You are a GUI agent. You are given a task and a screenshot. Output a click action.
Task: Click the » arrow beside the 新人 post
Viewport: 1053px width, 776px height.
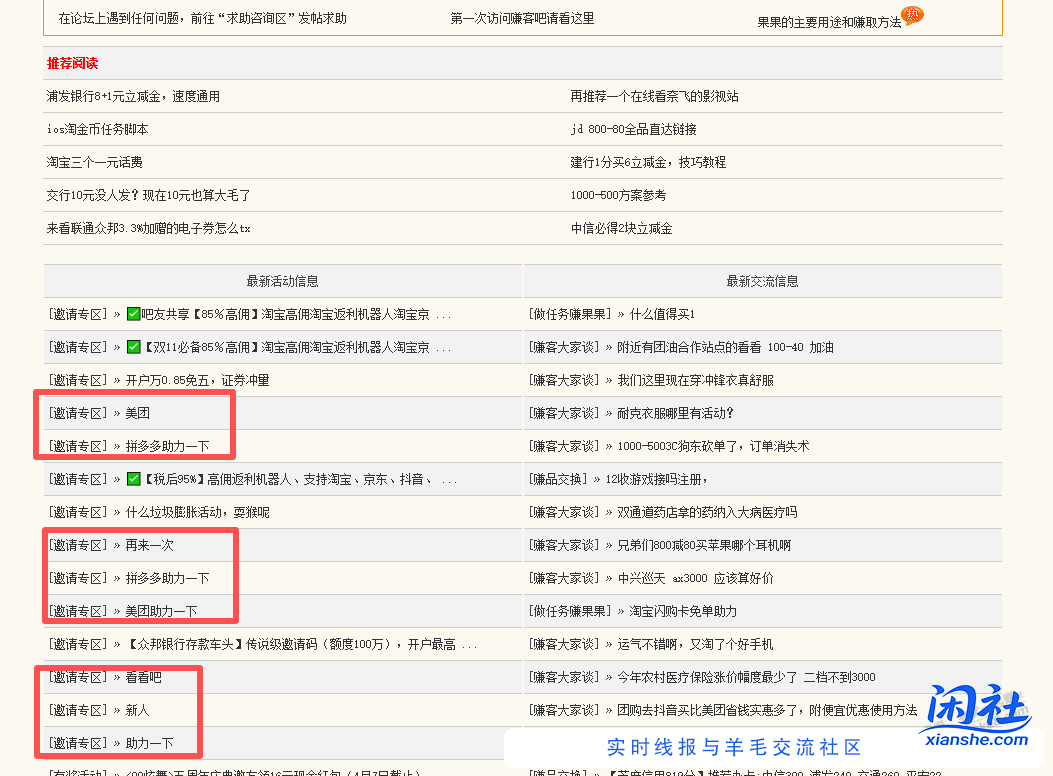coord(118,710)
